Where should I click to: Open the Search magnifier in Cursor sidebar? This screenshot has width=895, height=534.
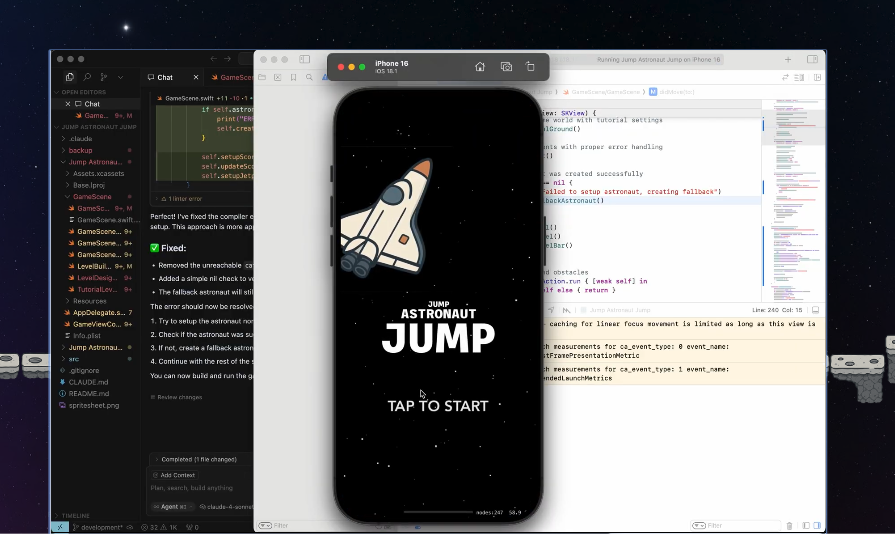87,77
